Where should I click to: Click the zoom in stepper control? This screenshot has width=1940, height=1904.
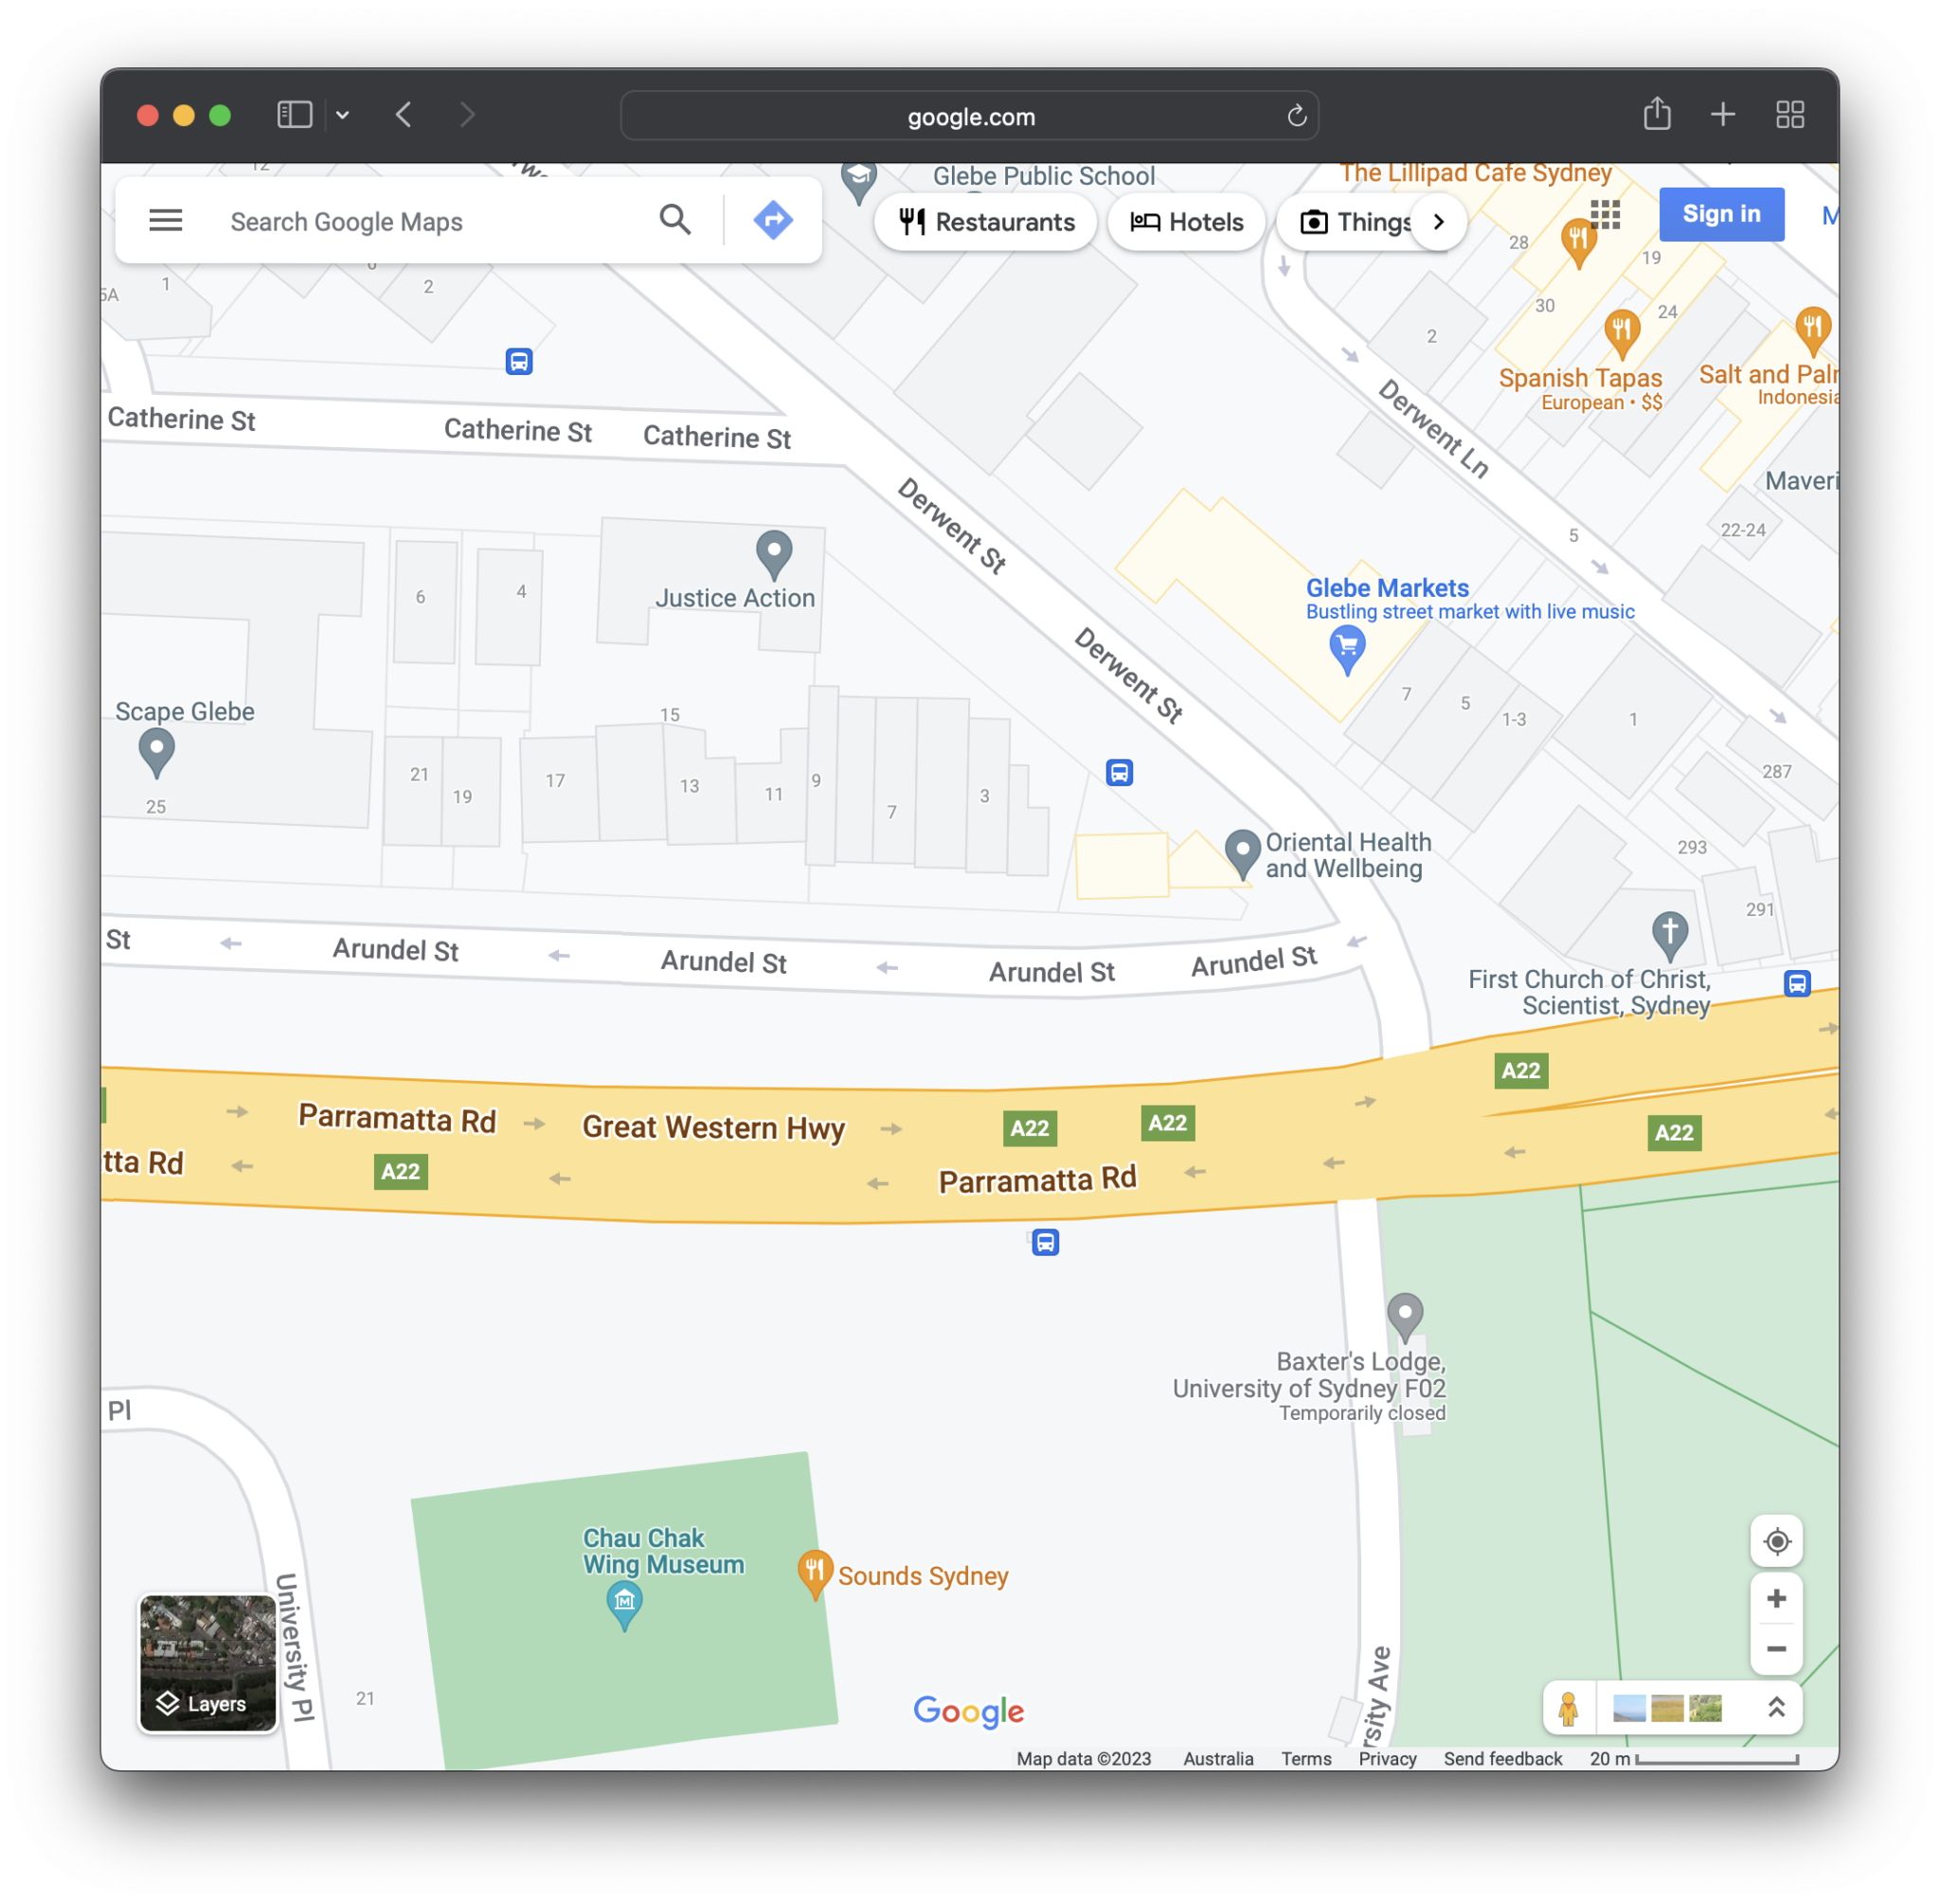1776,1598
